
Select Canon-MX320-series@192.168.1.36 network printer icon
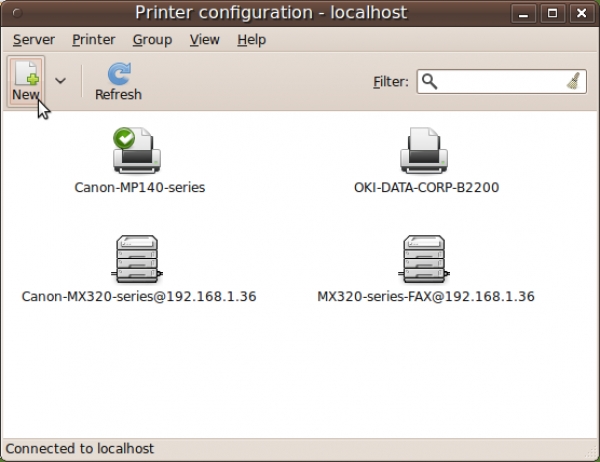coord(137,259)
